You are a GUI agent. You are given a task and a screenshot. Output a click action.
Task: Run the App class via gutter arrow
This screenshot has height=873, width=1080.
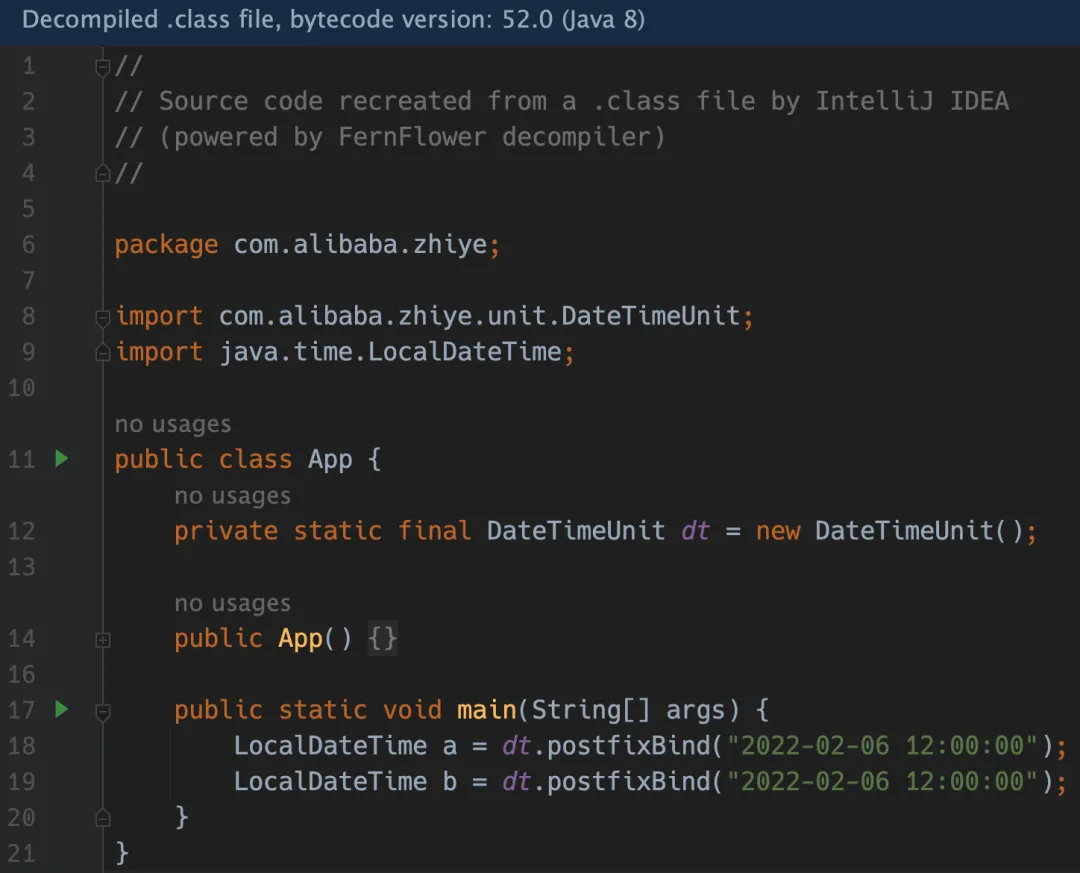[x=61, y=458]
